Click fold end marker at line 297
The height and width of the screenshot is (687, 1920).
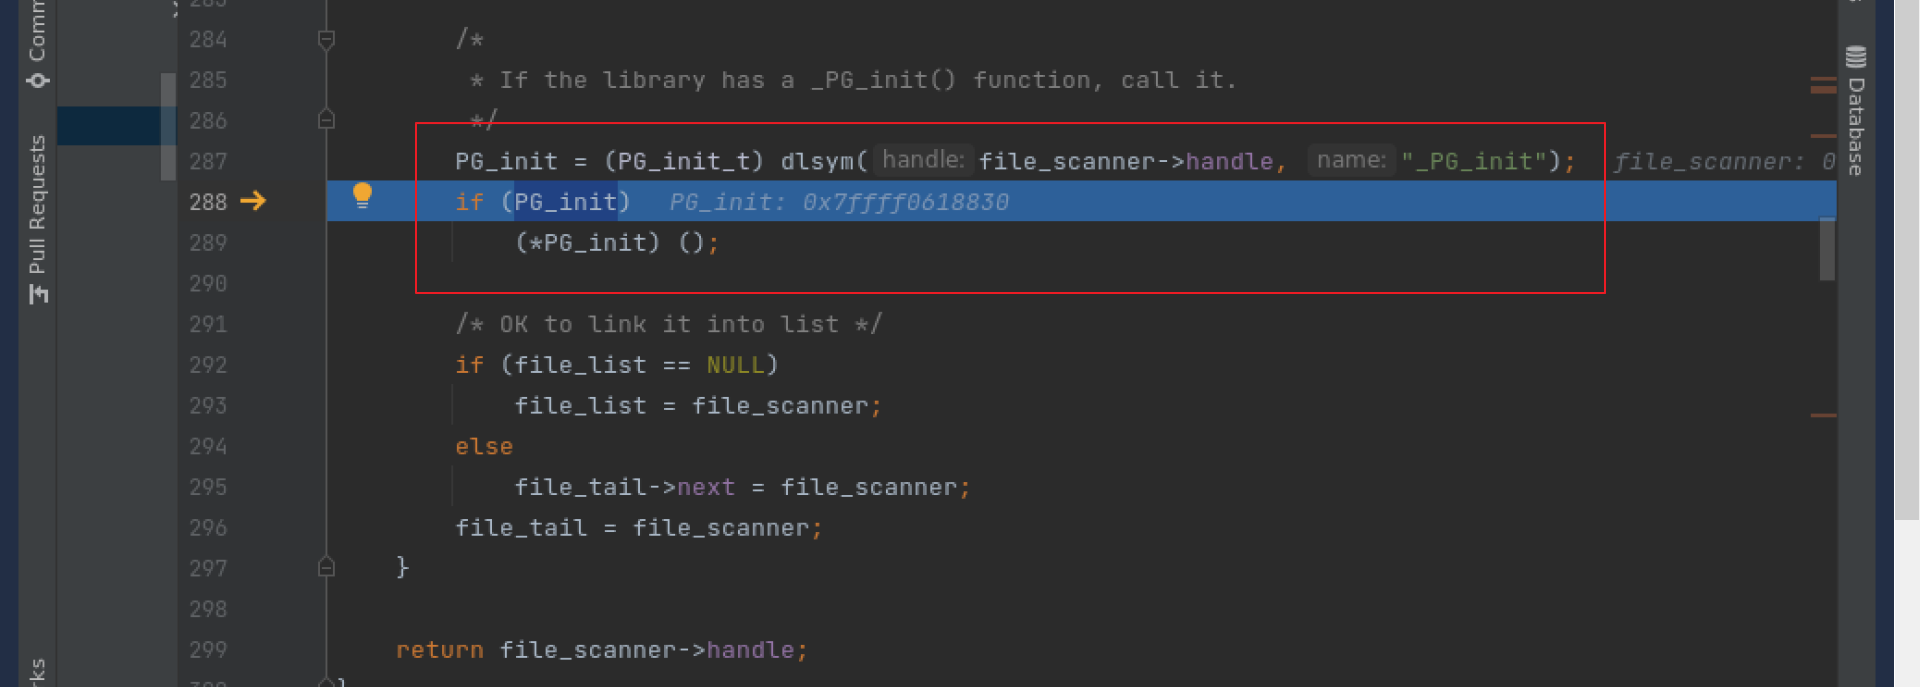(x=326, y=568)
